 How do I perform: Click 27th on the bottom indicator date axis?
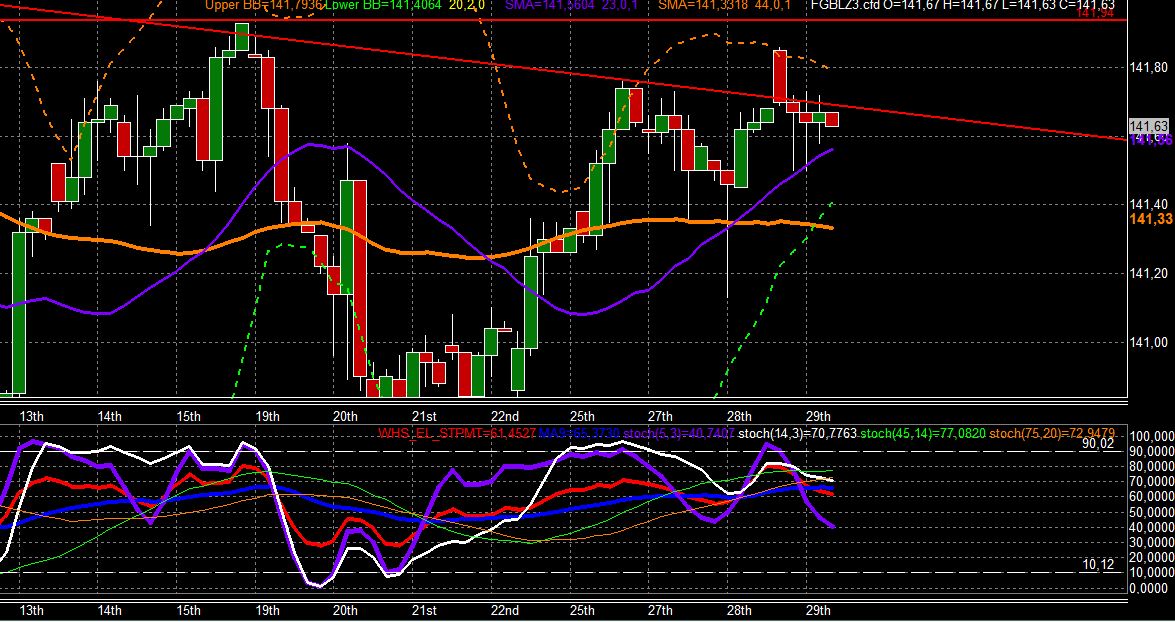660,610
